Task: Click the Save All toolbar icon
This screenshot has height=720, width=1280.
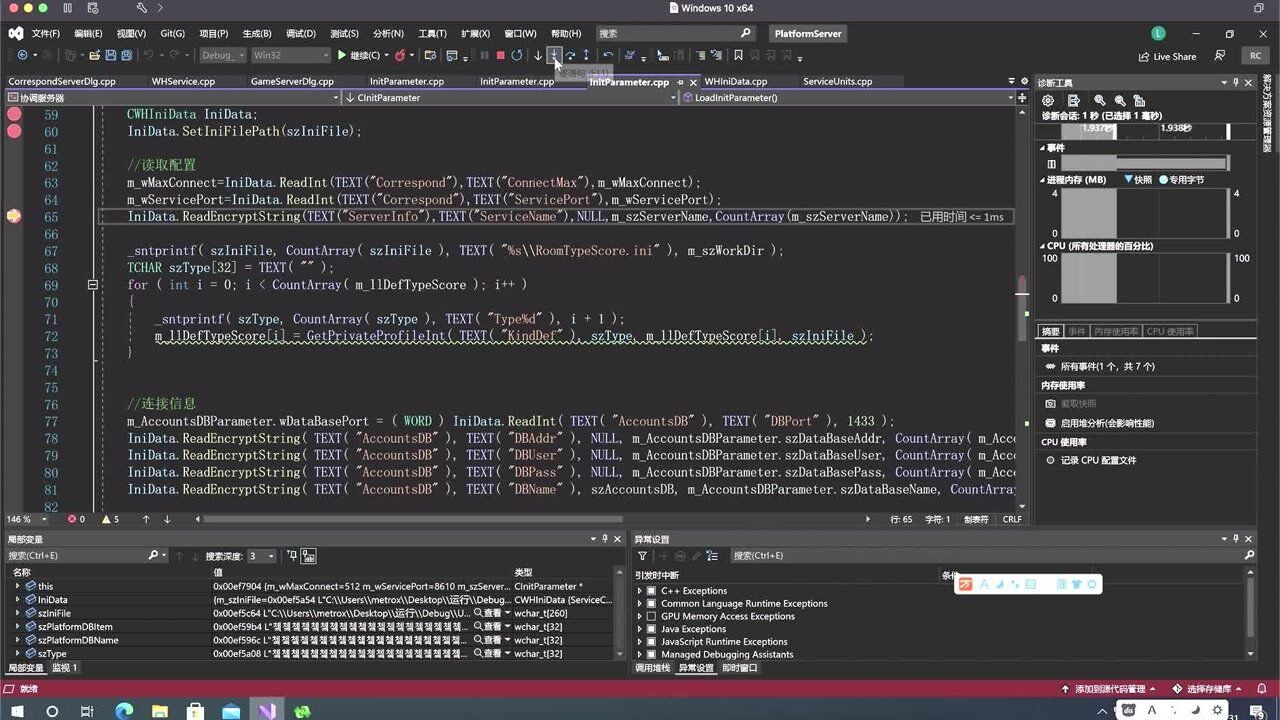Action: pos(128,56)
